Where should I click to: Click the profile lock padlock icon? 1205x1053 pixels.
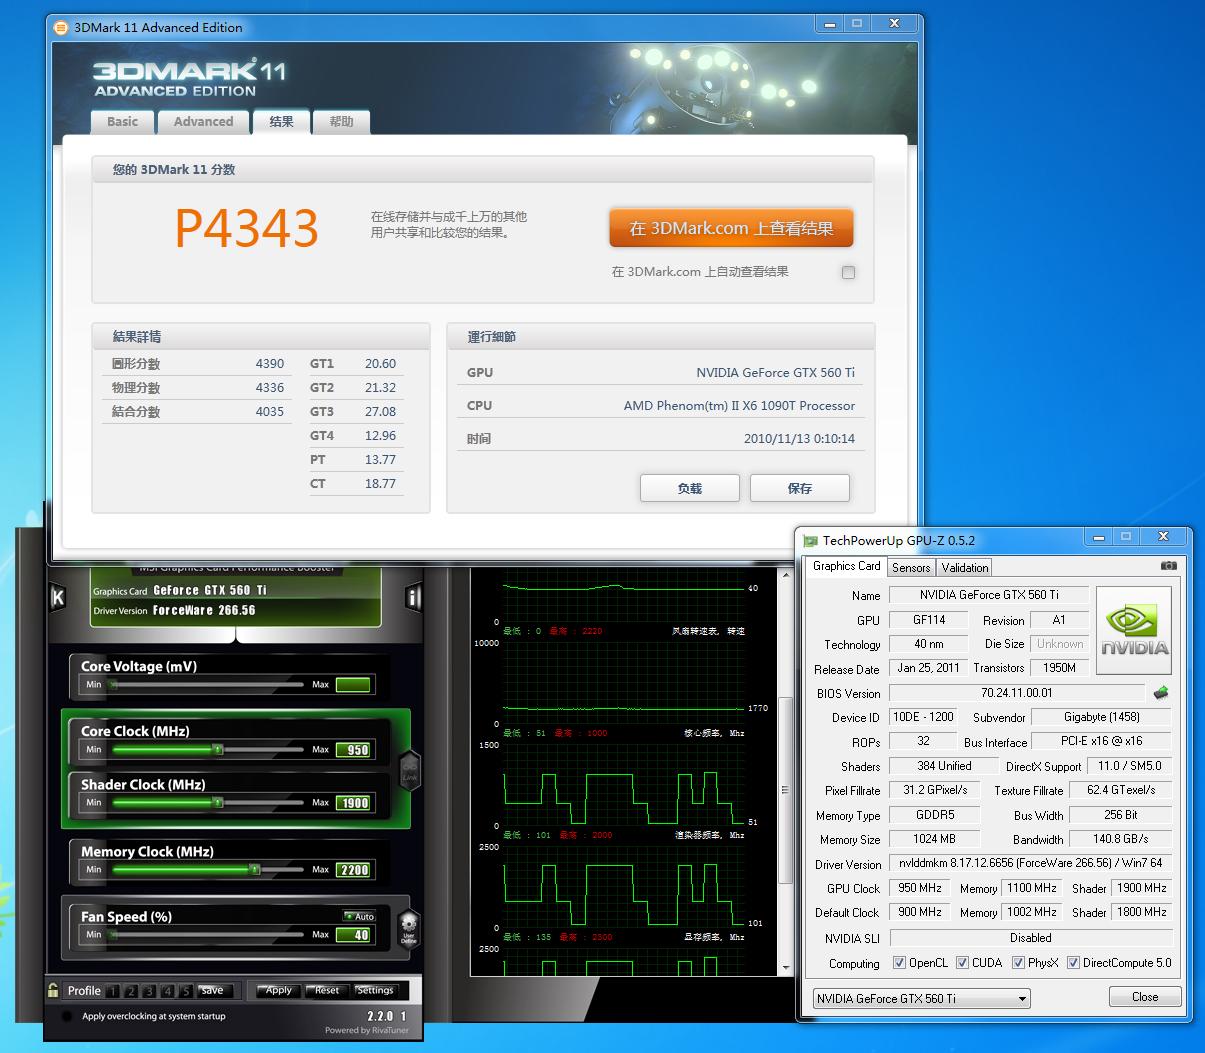click(53, 990)
